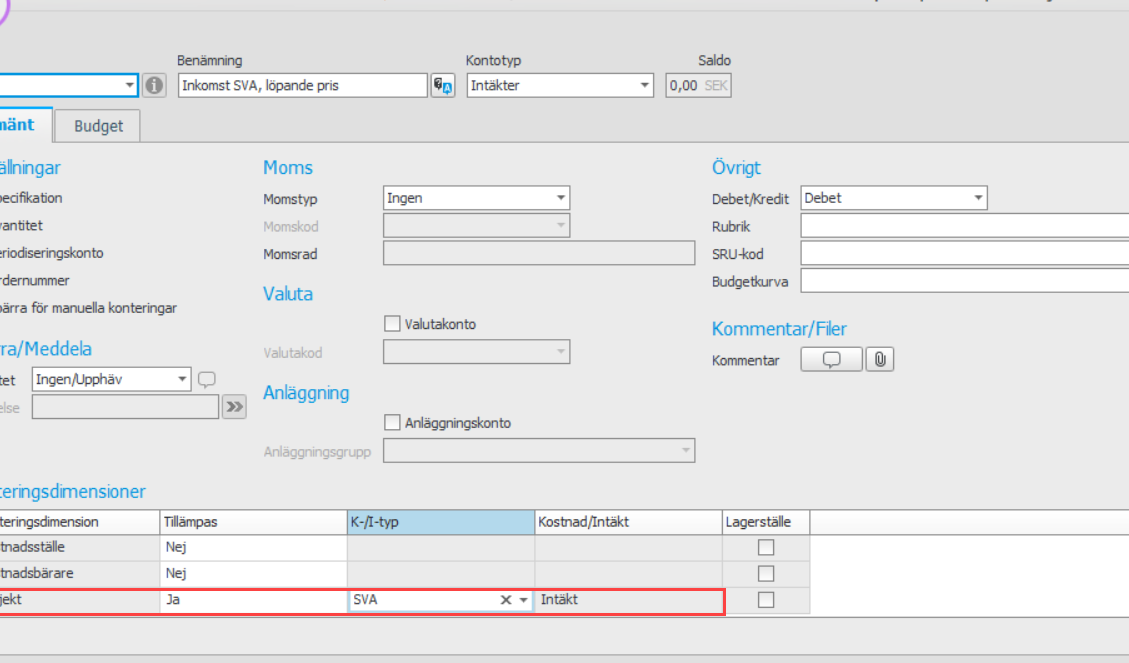Image resolution: width=1129 pixels, height=663 pixels.
Task: Check Lagerställe box in the SVA row
Action: coord(766,600)
